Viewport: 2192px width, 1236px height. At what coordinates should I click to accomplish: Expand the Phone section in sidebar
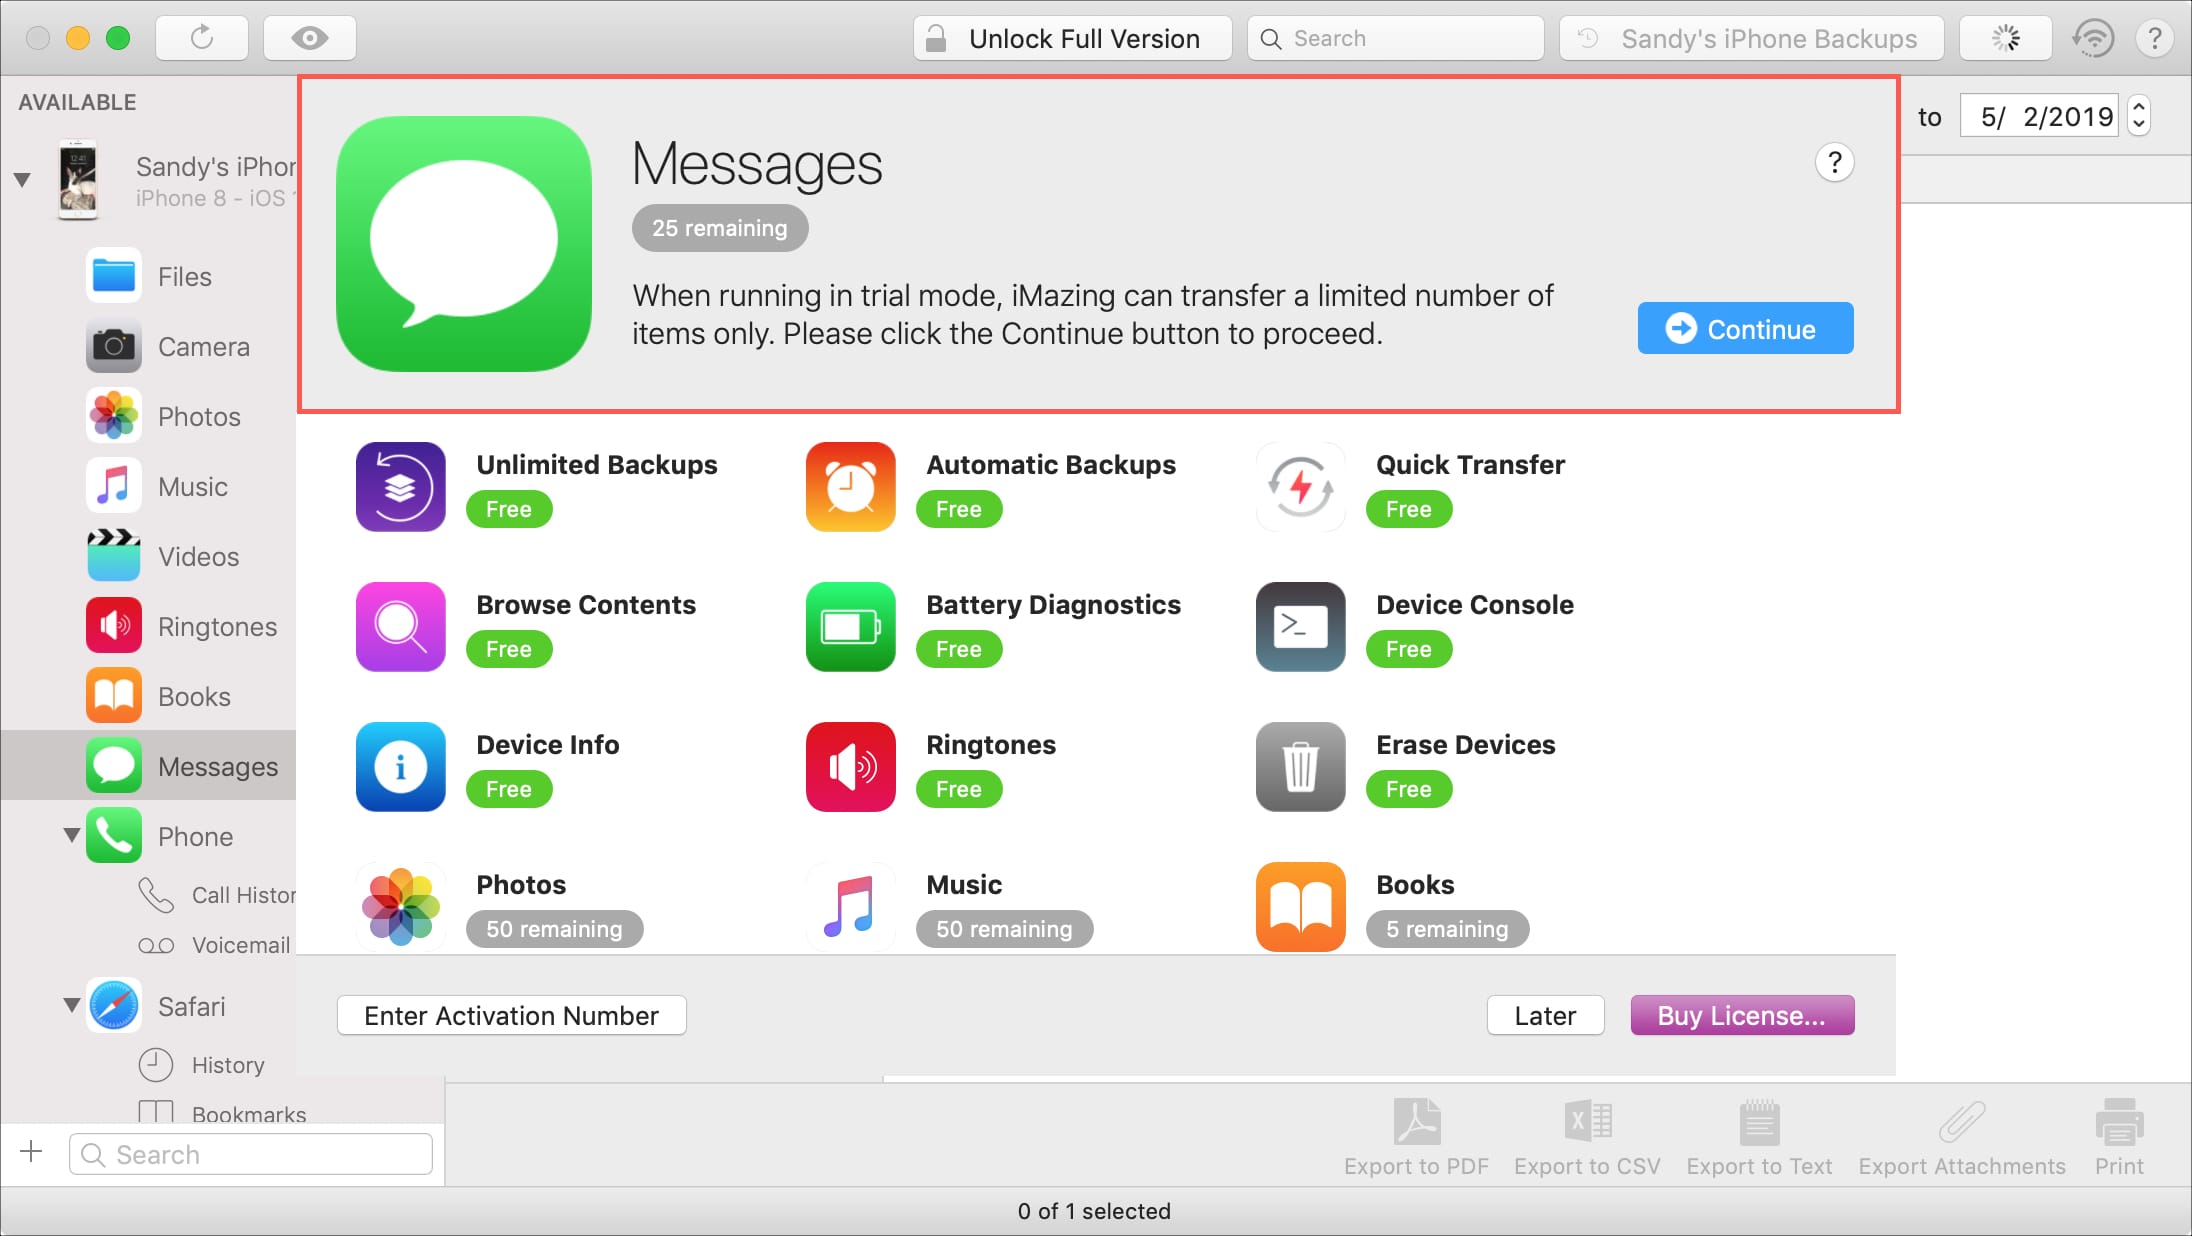[x=69, y=834]
